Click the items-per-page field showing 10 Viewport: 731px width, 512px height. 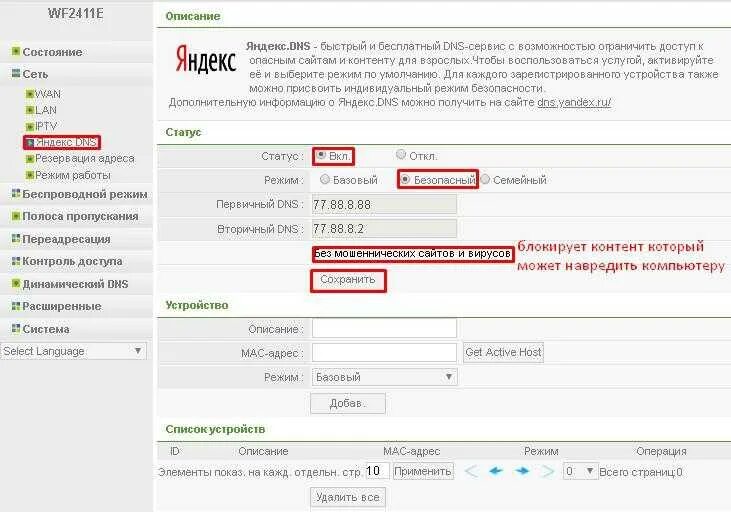[376, 471]
